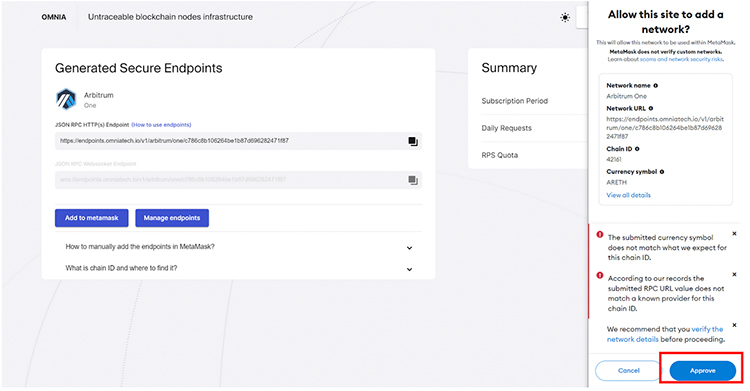Open the How to use endpoints link
The height and width of the screenshot is (391, 750).
tap(161, 125)
